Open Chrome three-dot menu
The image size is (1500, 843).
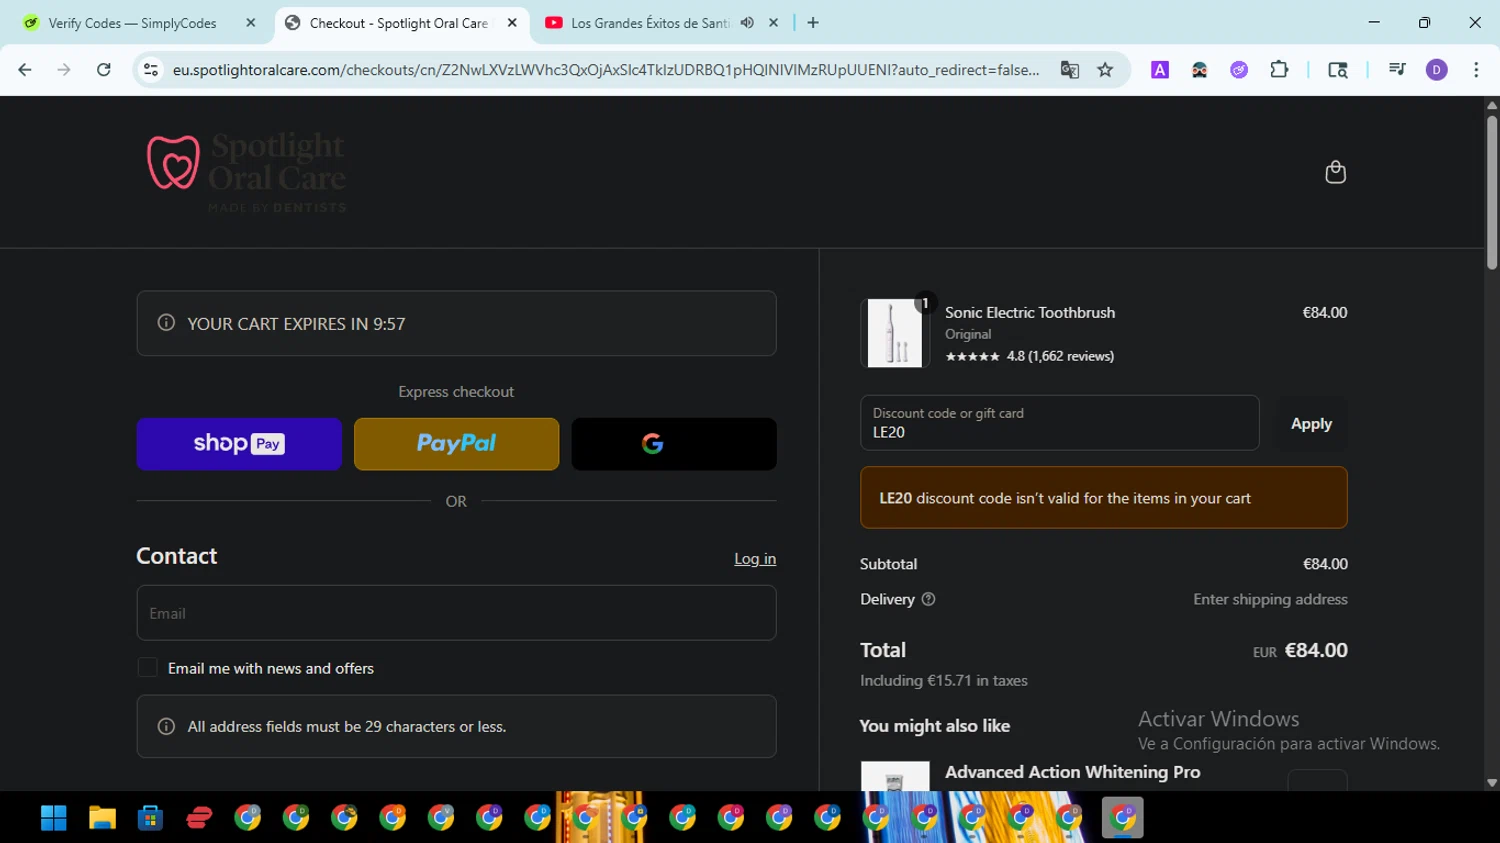(x=1476, y=70)
